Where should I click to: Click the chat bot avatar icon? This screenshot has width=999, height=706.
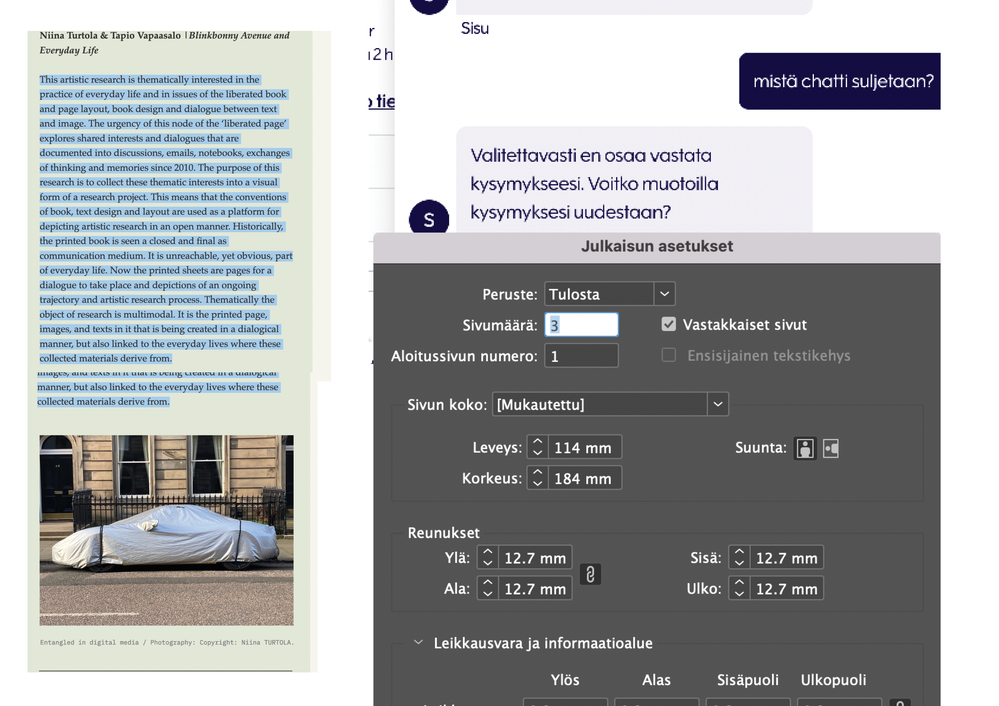click(429, 219)
